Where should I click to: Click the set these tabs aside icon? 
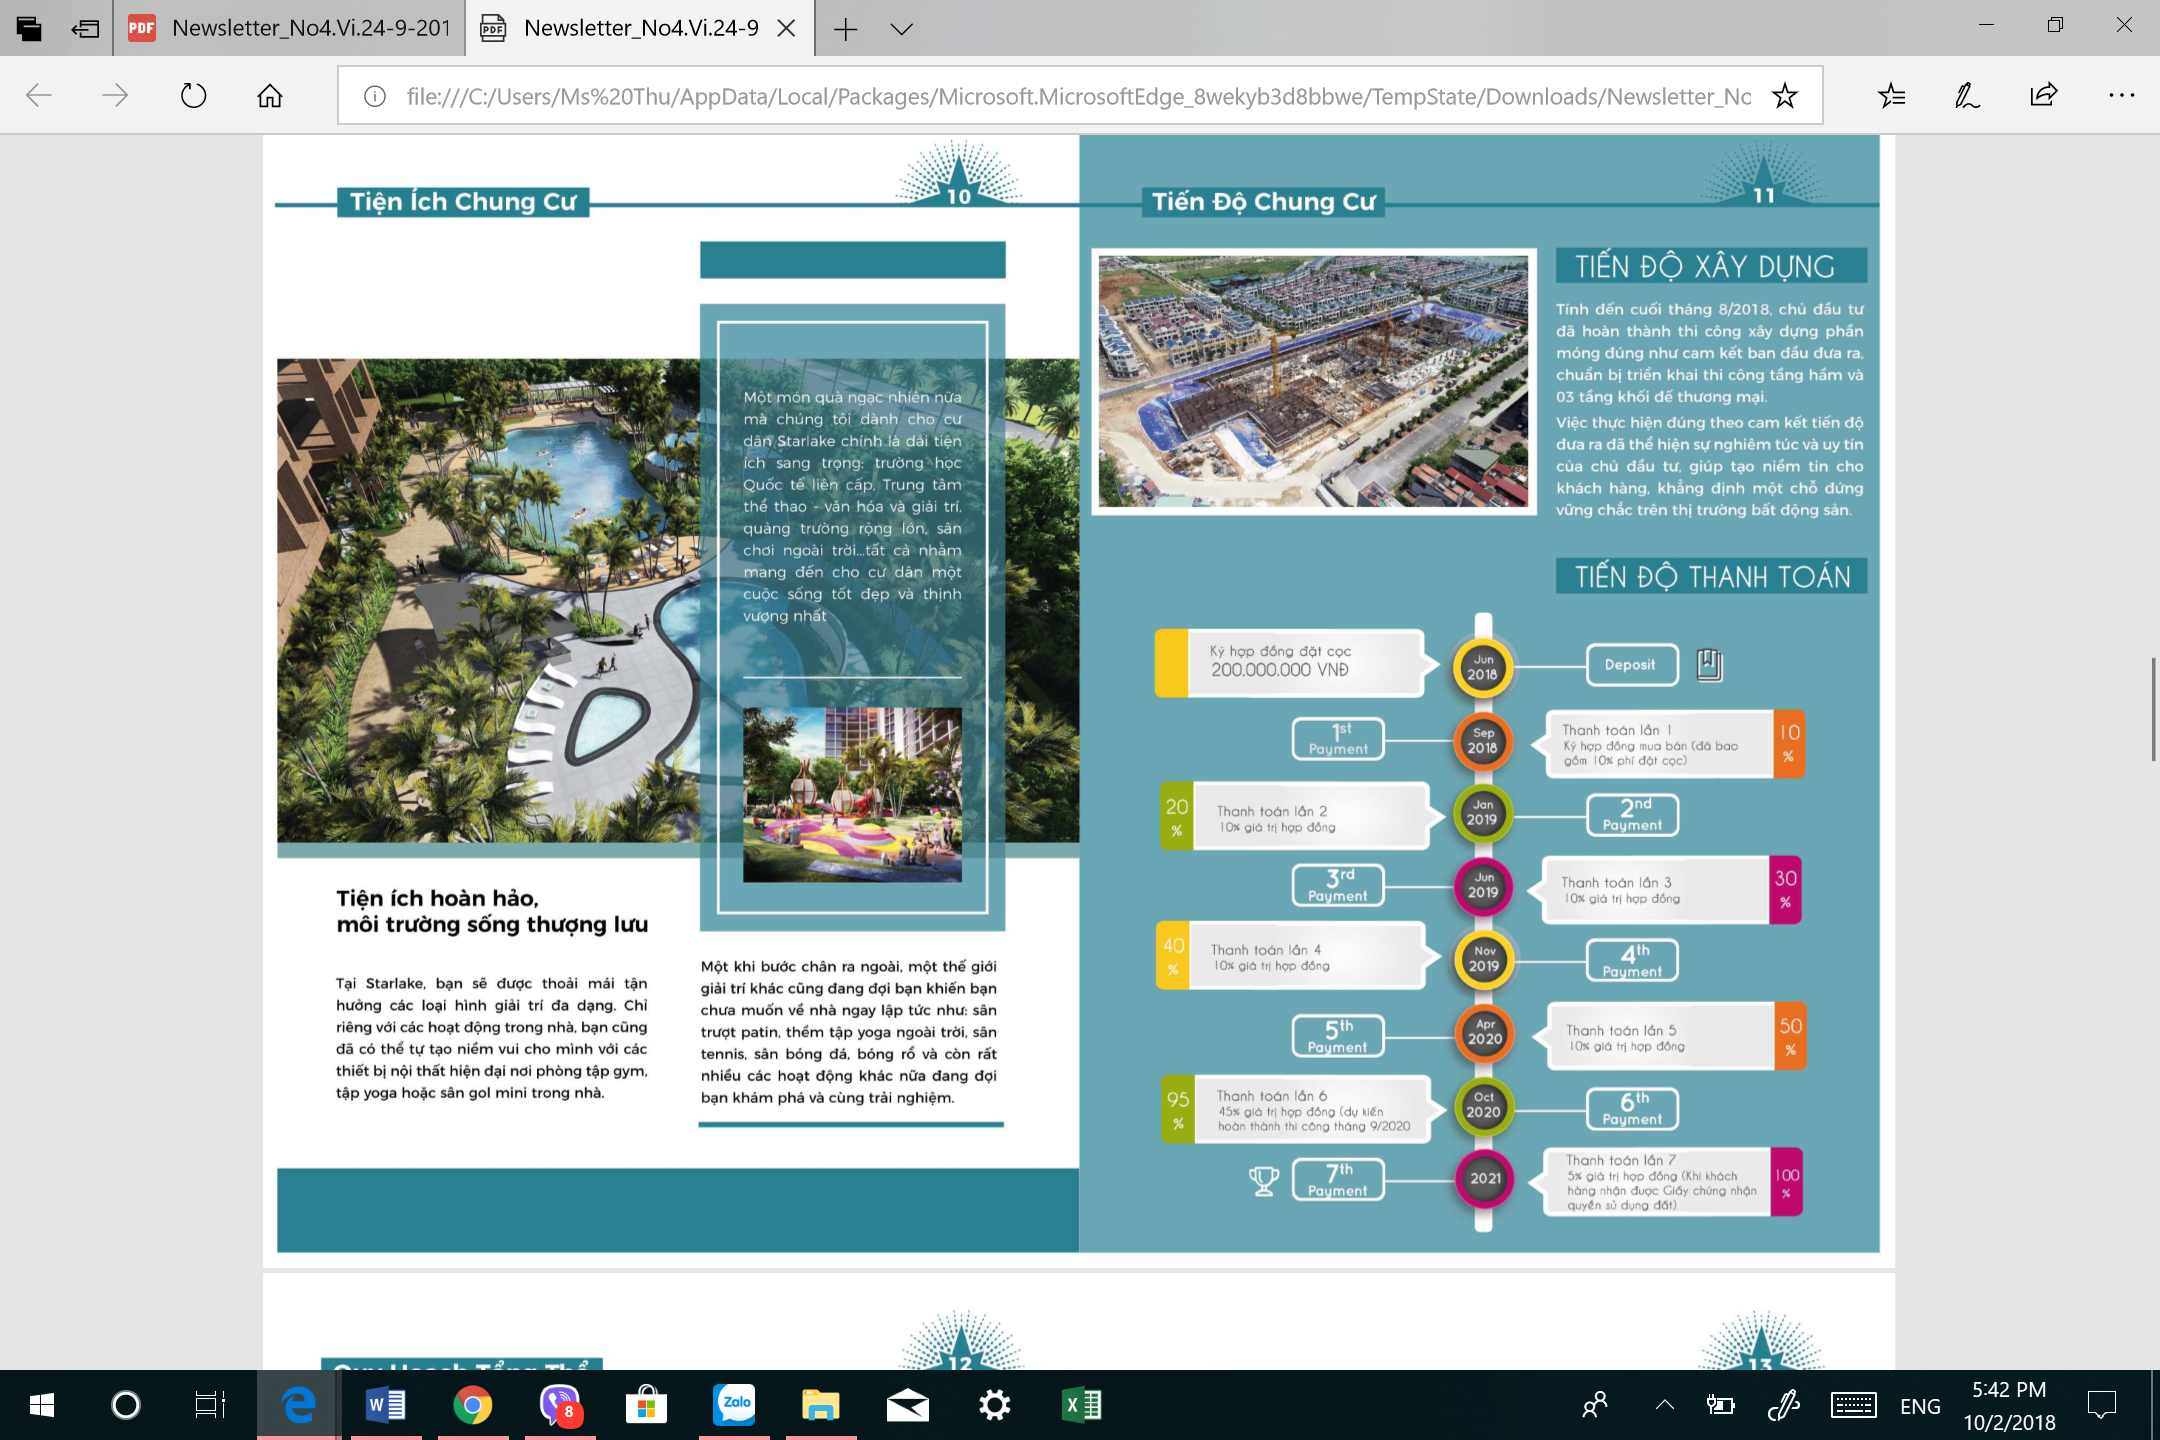click(86, 28)
